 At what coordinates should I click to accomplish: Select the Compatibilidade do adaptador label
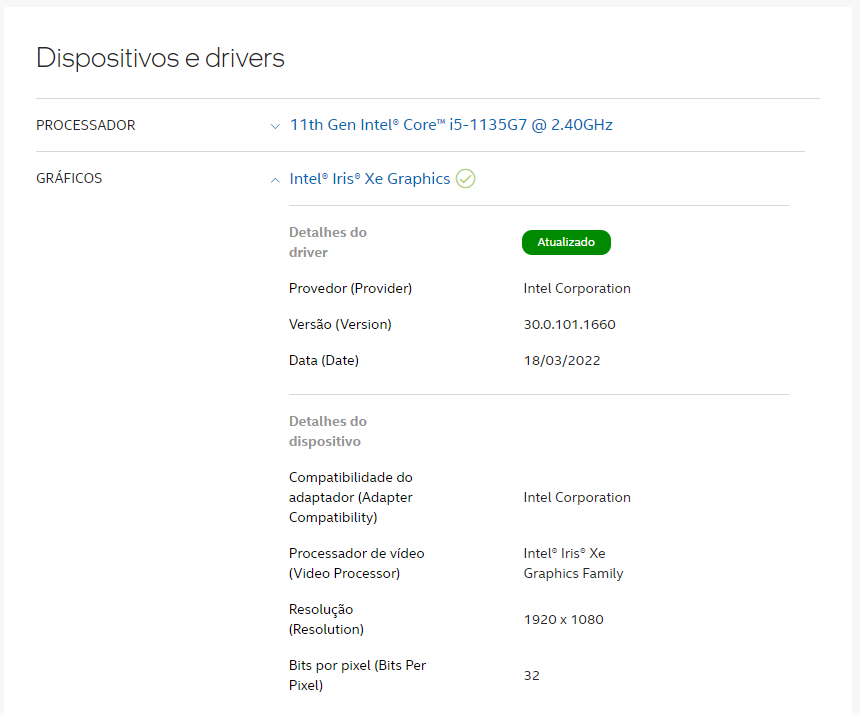350,497
